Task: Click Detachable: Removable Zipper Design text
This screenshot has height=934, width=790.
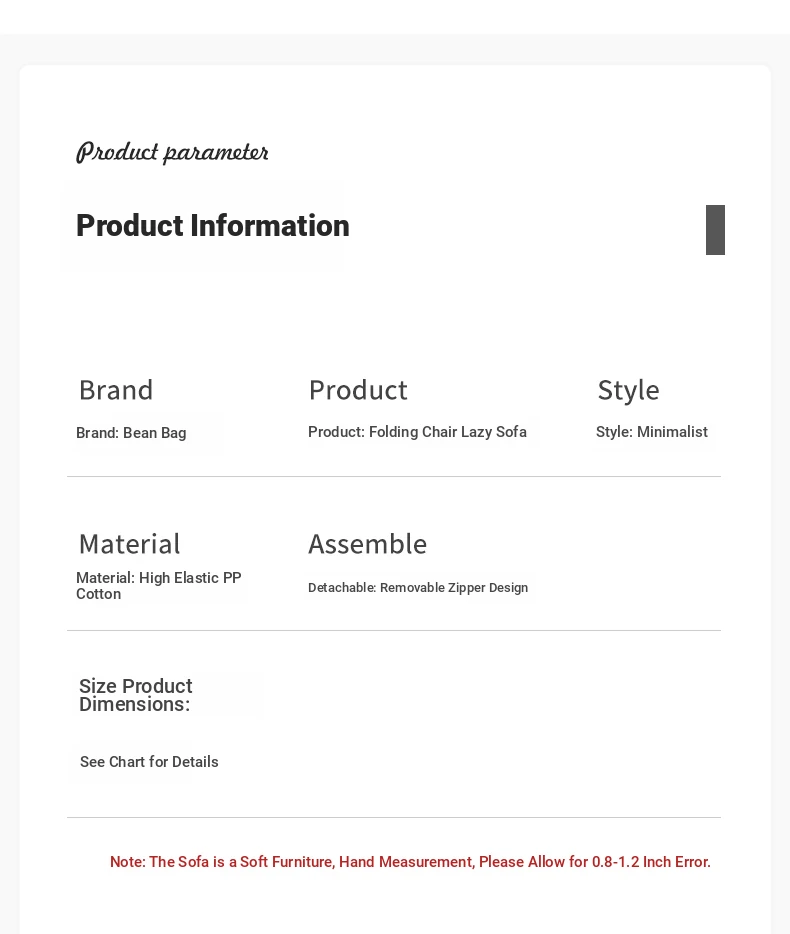Action: [x=418, y=588]
